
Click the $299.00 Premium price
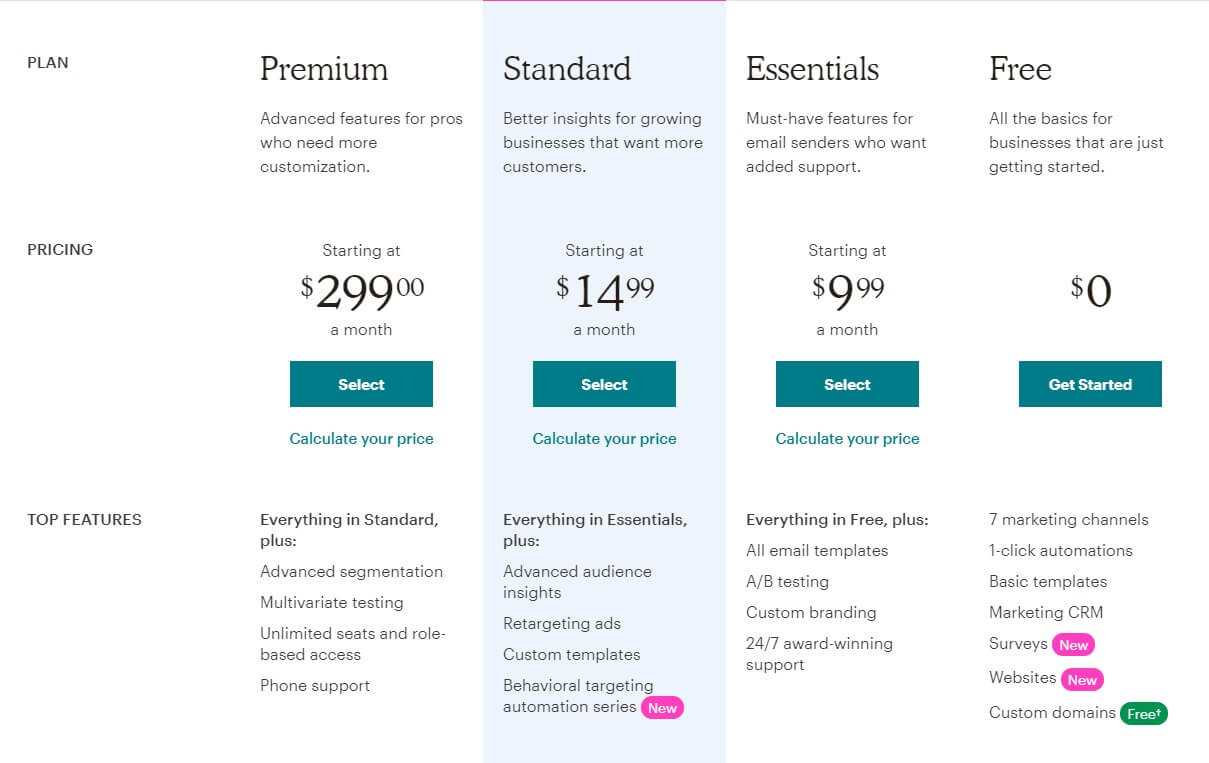pos(362,291)
